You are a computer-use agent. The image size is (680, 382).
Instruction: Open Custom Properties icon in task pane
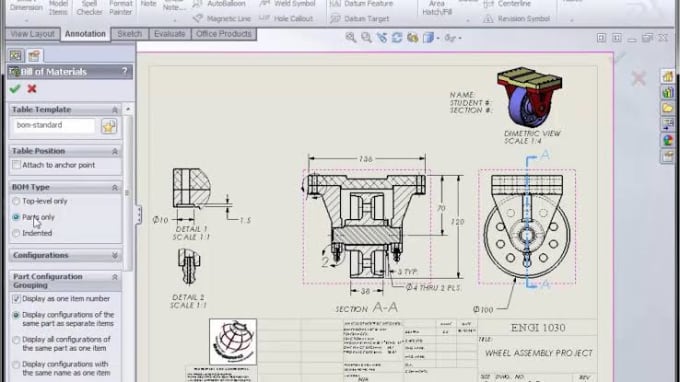coord(667,156)
